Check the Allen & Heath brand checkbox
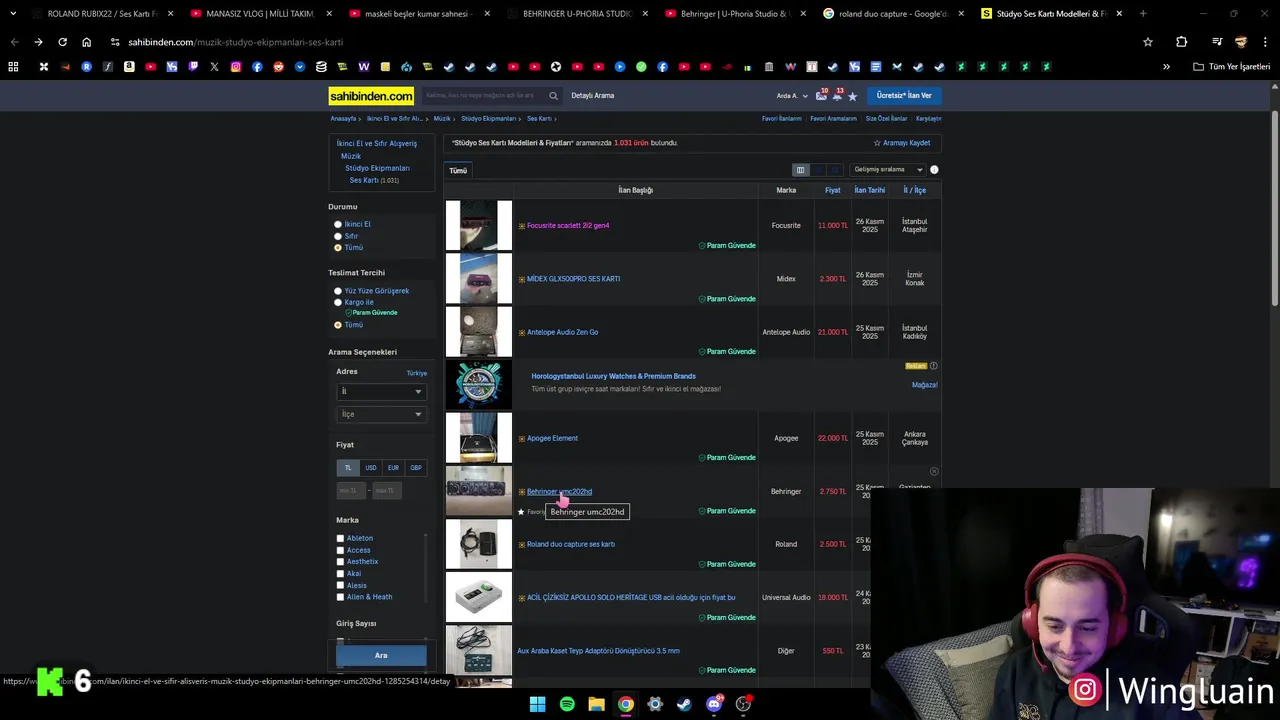 pyautogui.click(x=340, y=597)
